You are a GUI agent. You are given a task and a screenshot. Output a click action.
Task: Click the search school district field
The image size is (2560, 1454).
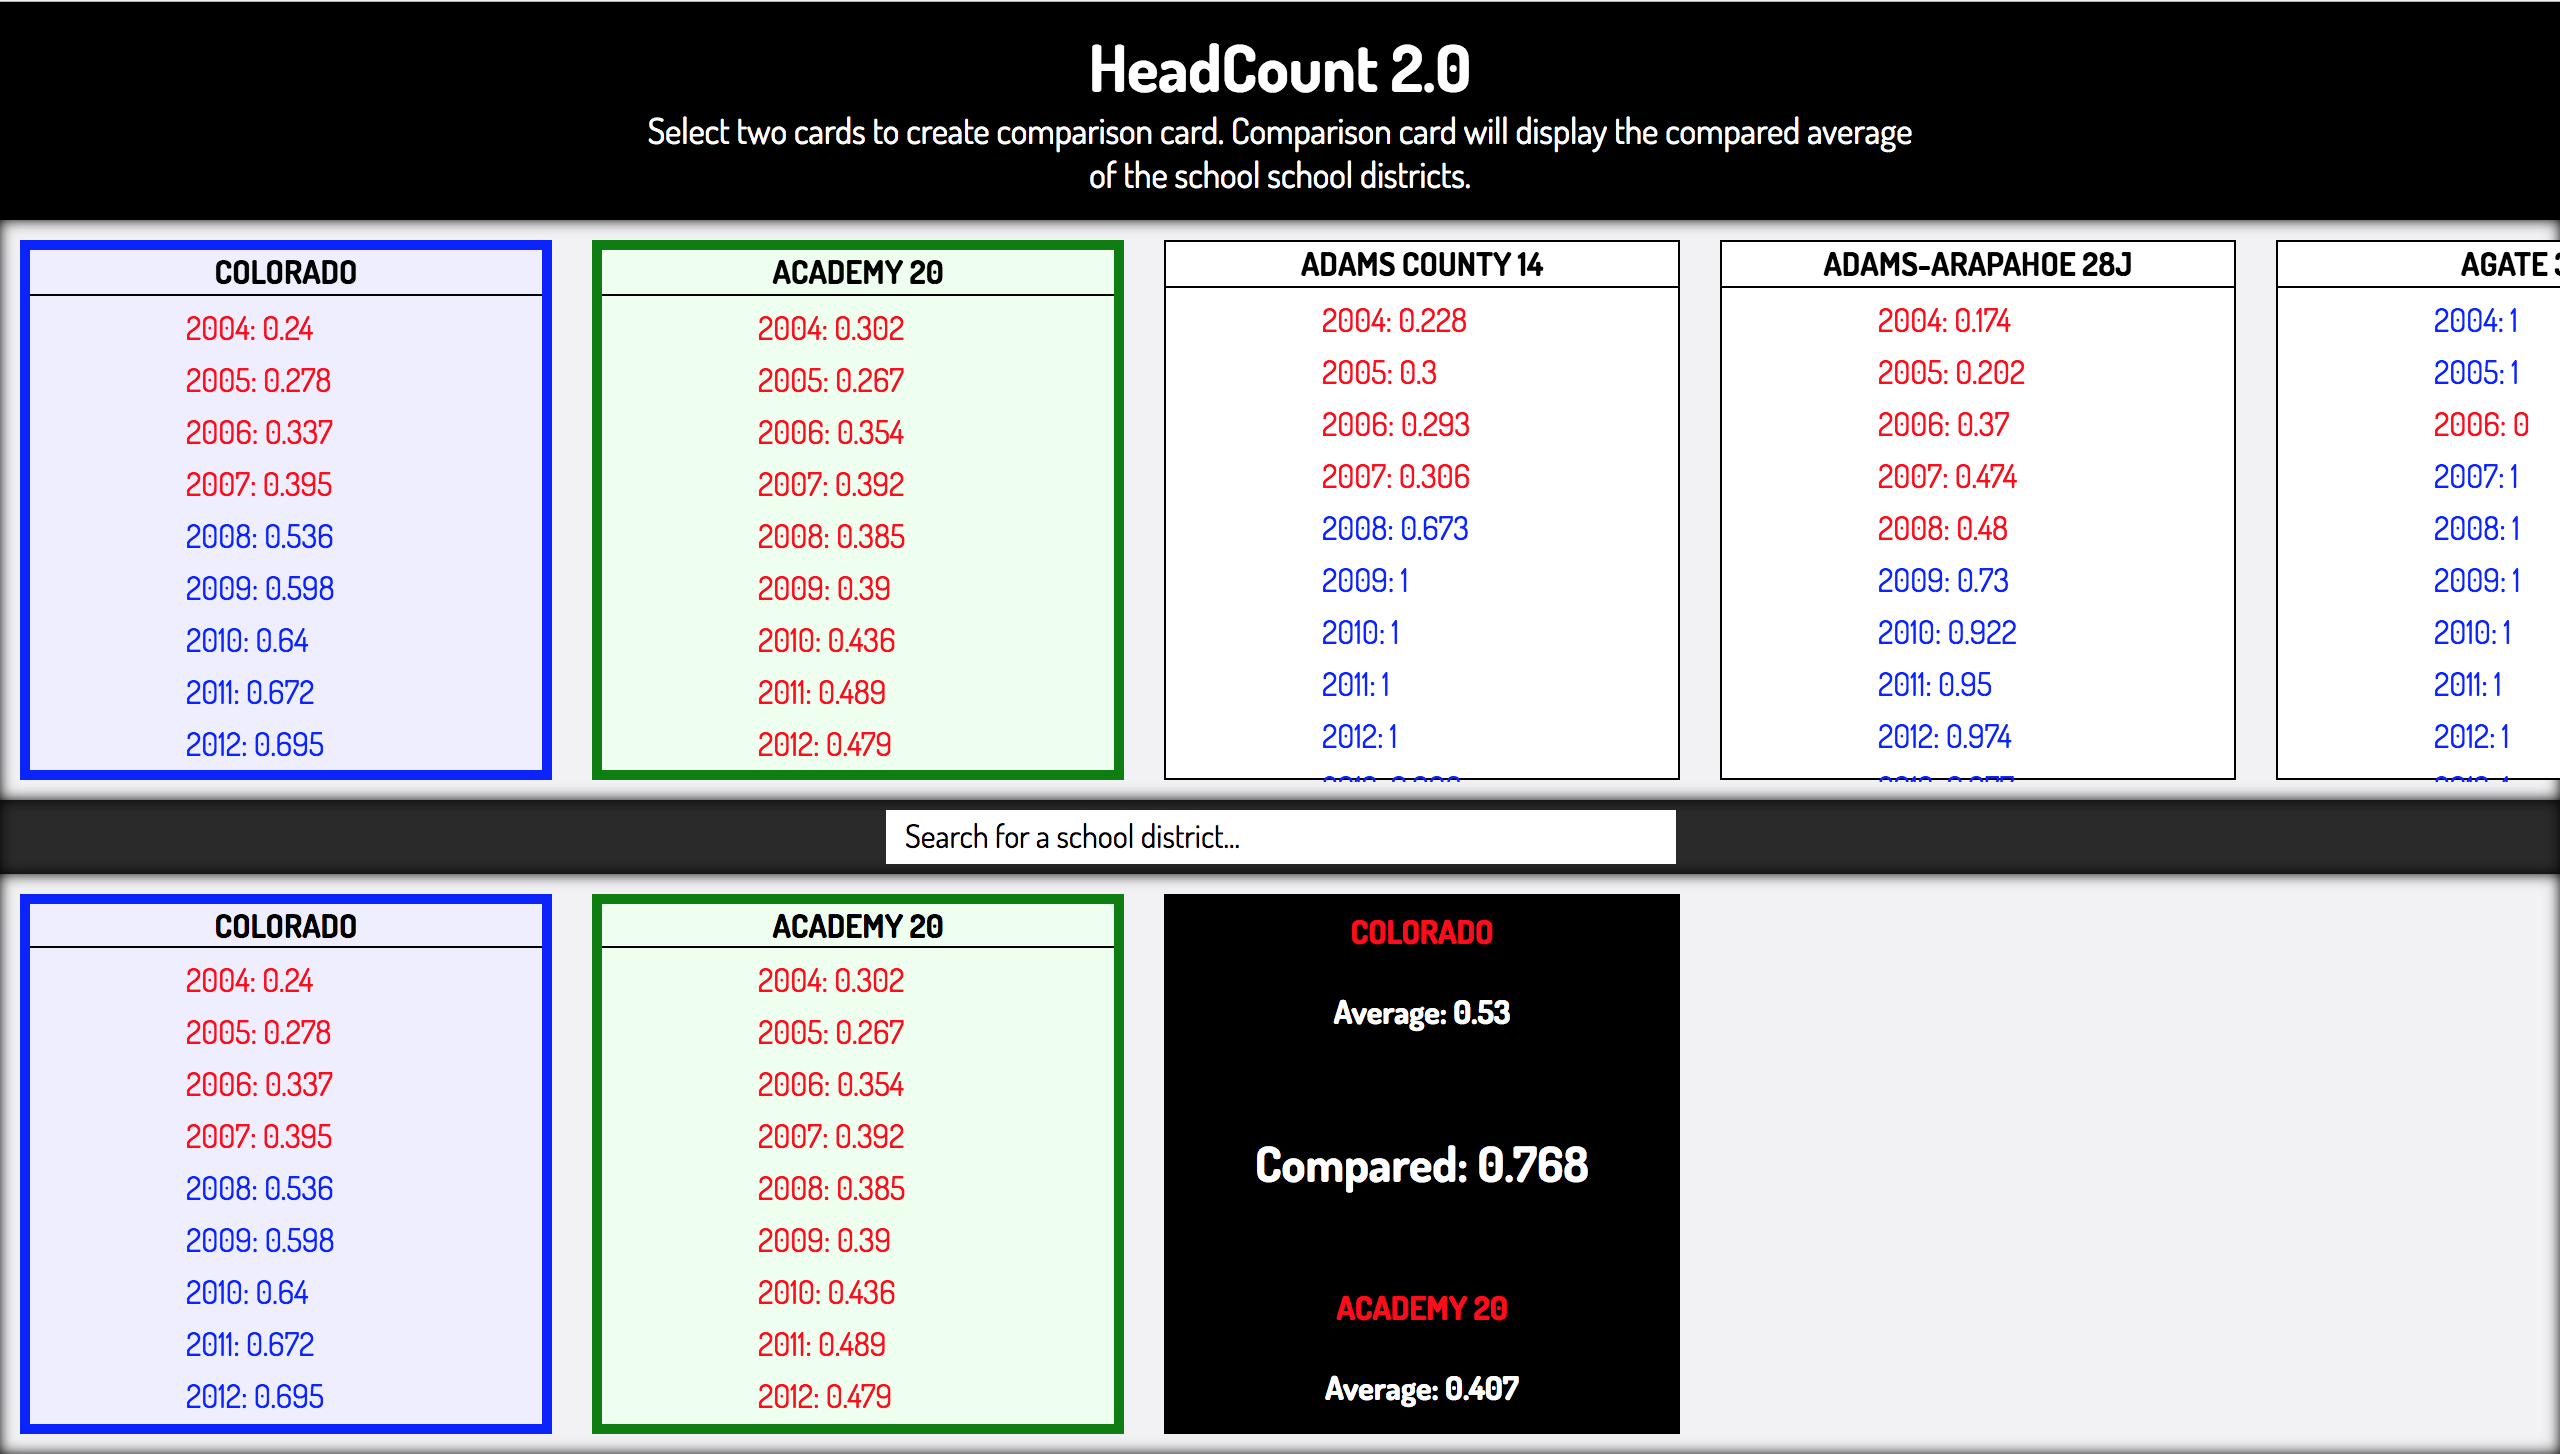pyautogui.click(x=1280, y=837)
